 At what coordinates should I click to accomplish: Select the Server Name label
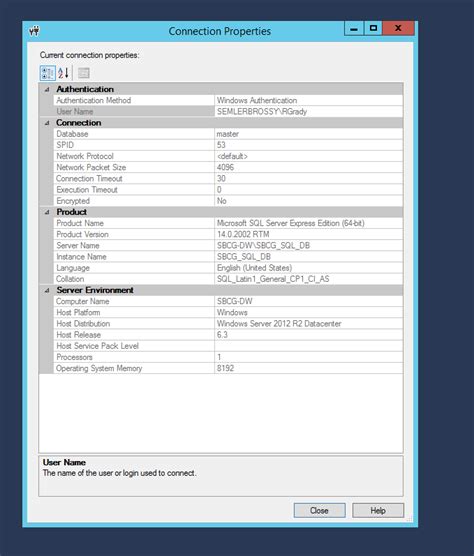[78, 246]
